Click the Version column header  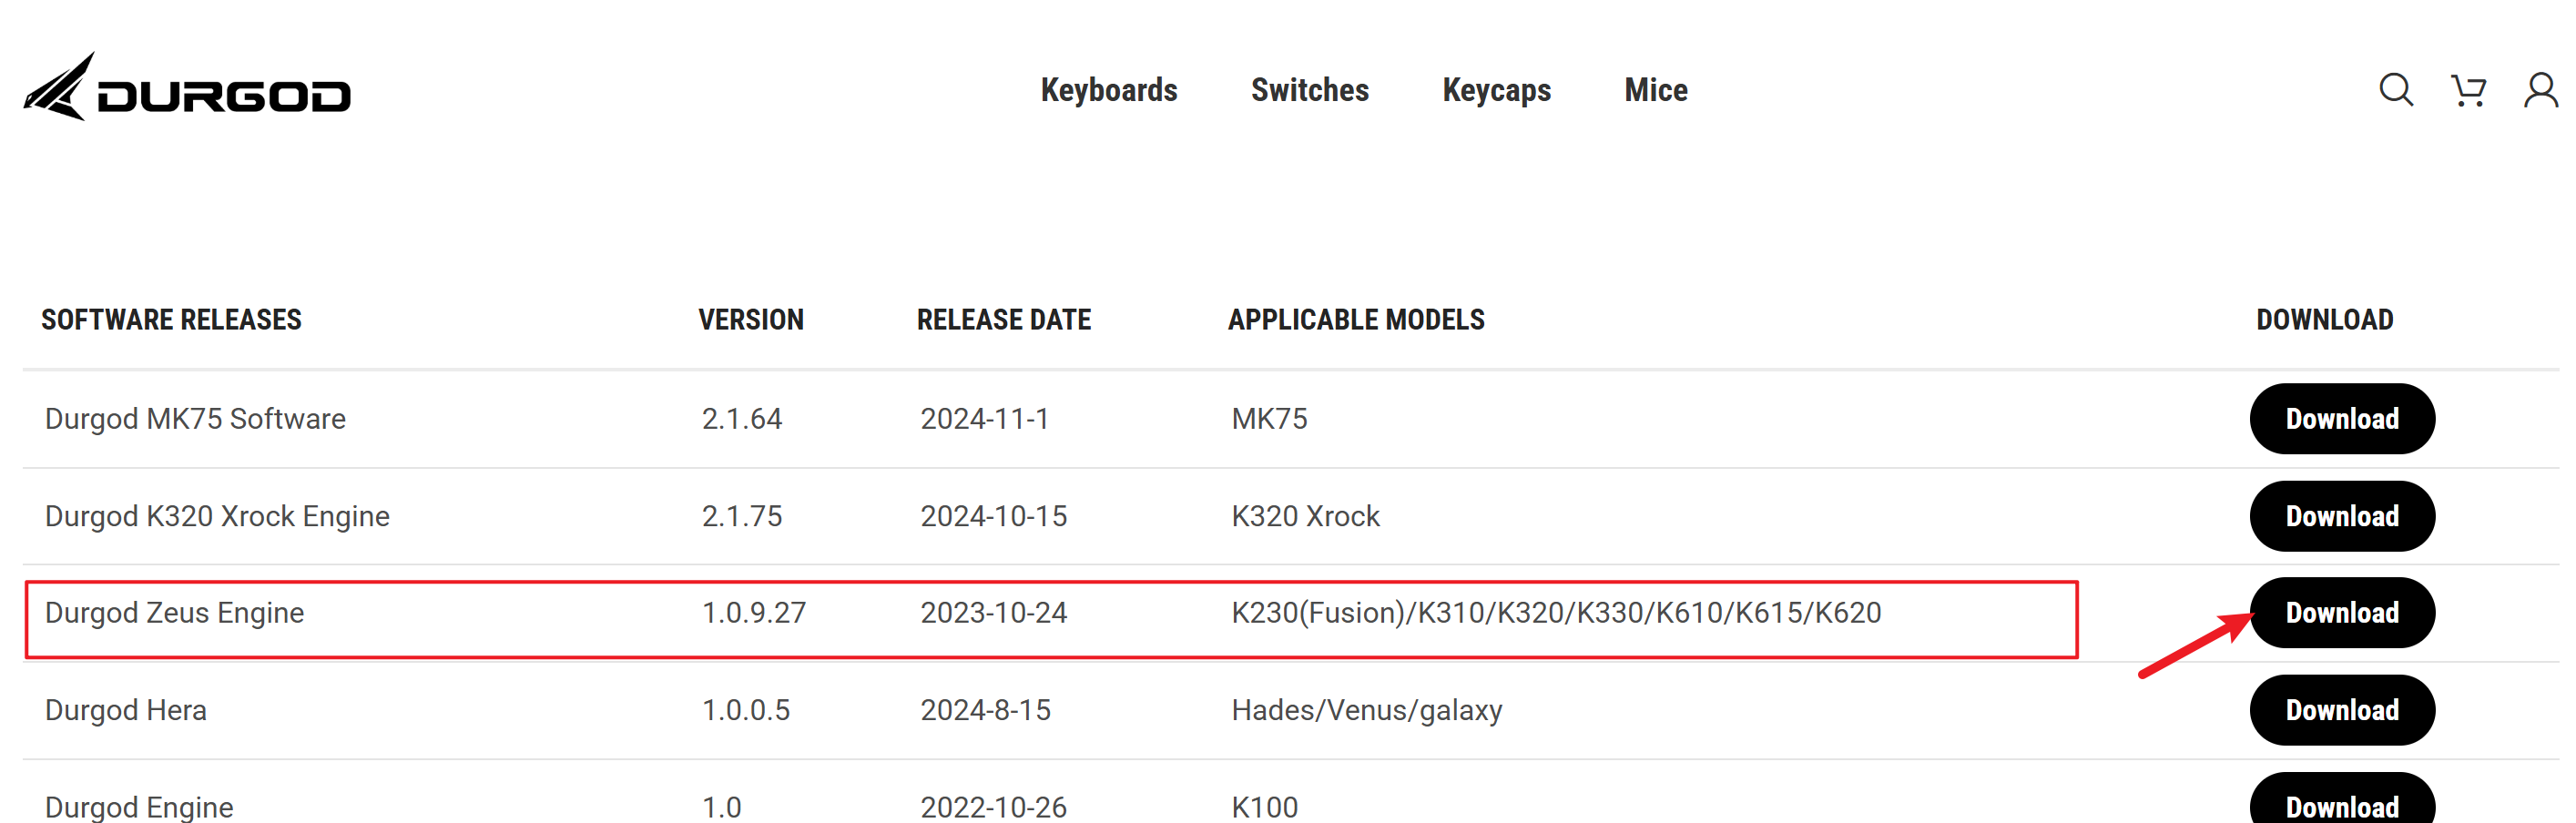[750, 320]
